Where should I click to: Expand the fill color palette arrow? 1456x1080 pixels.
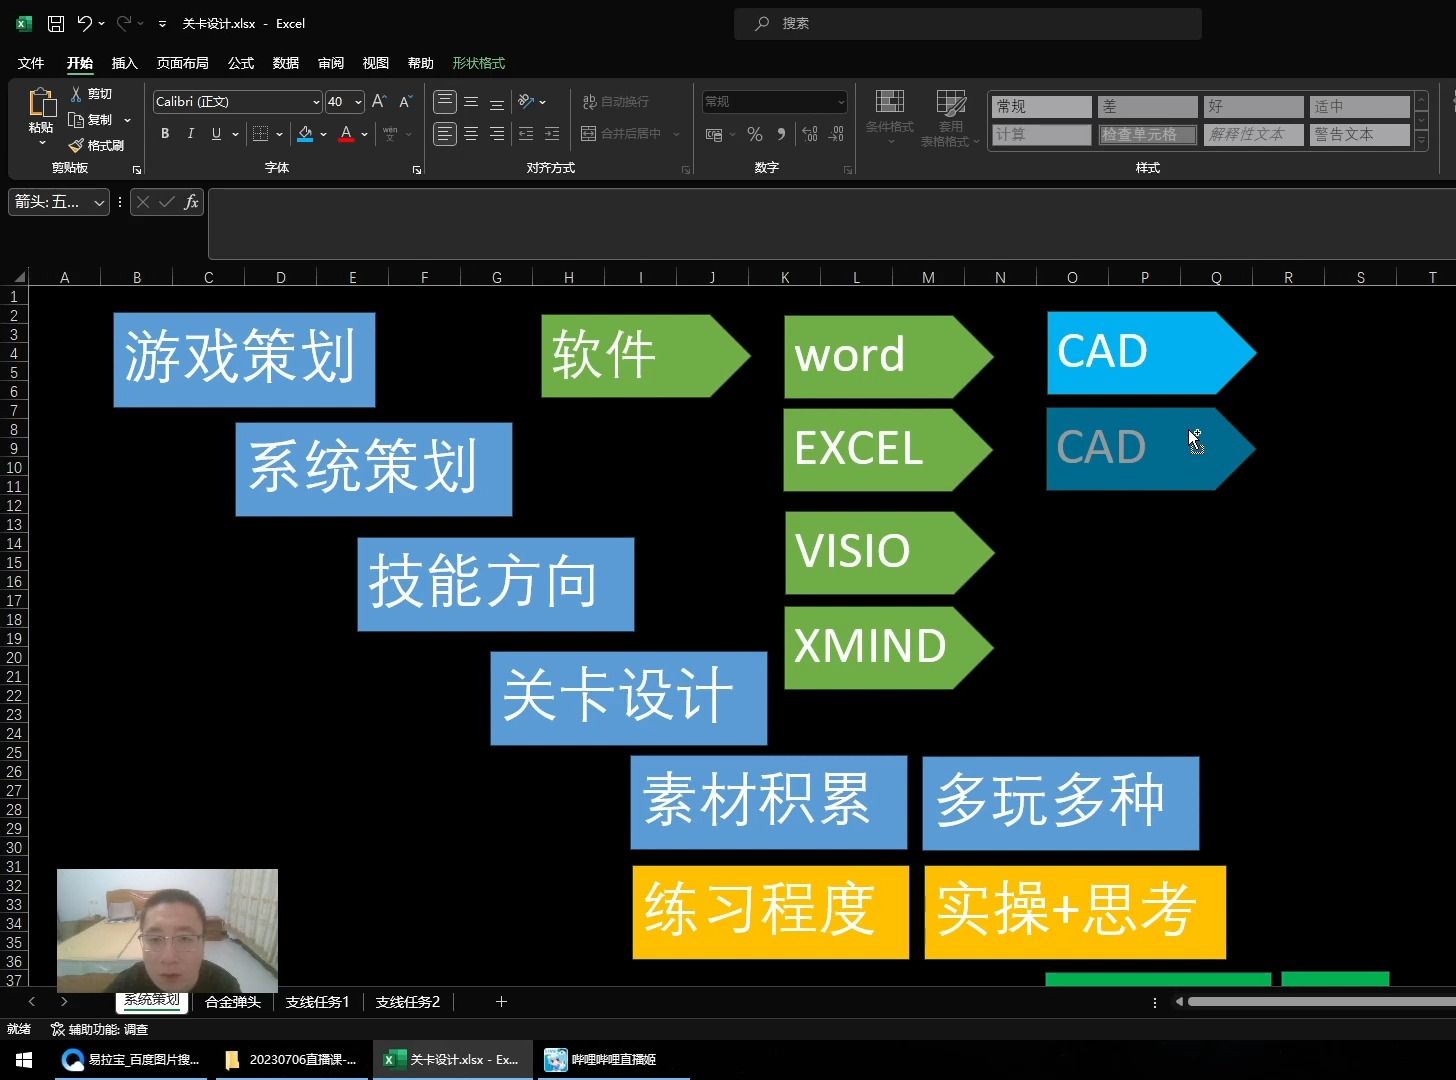(x=323, y=134)
